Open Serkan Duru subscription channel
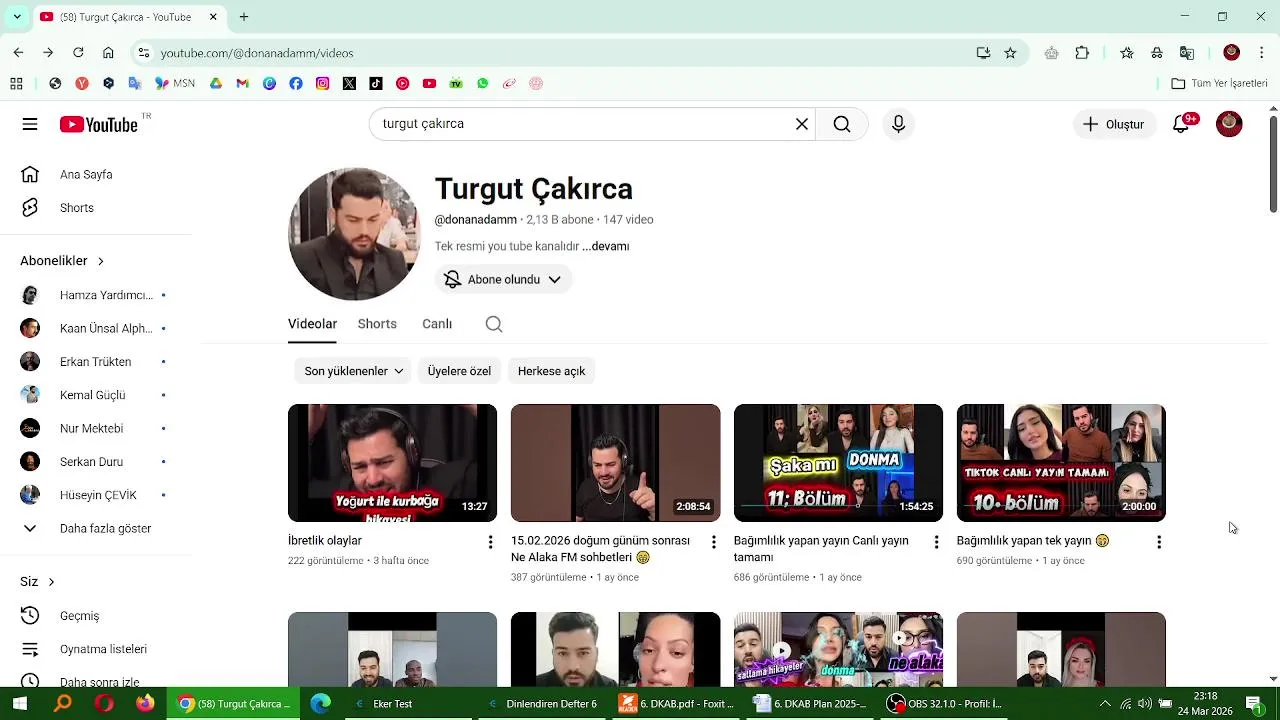This screenshot has width=1280, height=720. click(x=96, y=461)
